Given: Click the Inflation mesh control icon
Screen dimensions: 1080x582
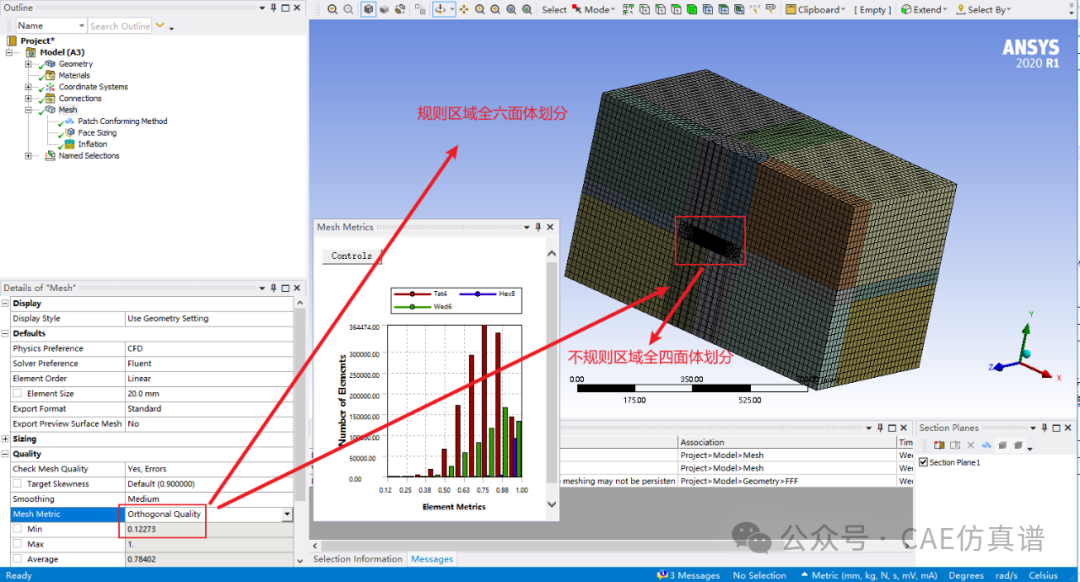Looking at the screenshot, I should pos(69,144).
